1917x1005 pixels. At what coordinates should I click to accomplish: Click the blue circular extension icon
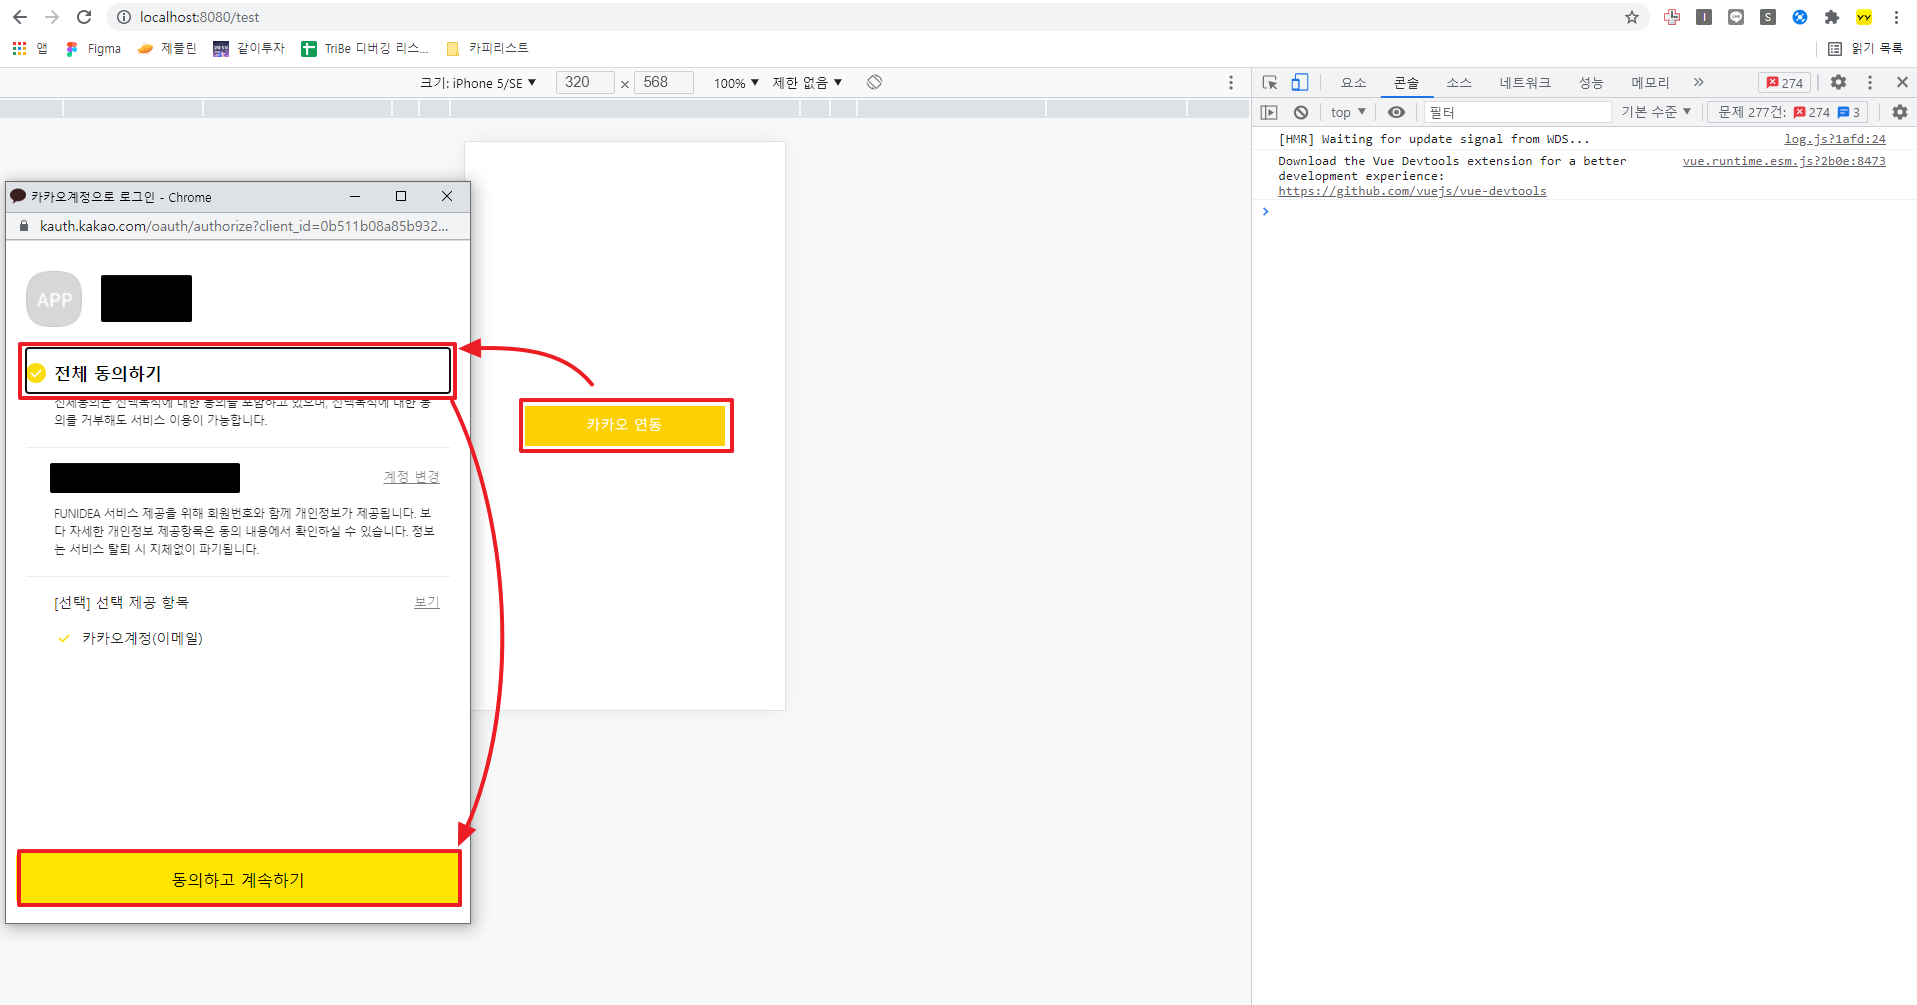(1800, 17)
